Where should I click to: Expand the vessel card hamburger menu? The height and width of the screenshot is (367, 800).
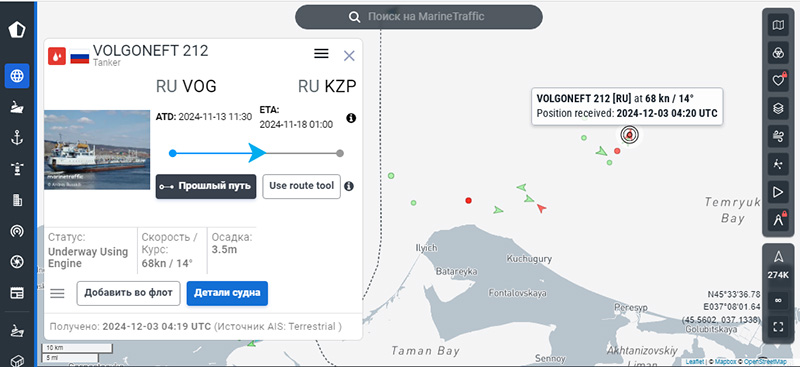coord(321,54)
